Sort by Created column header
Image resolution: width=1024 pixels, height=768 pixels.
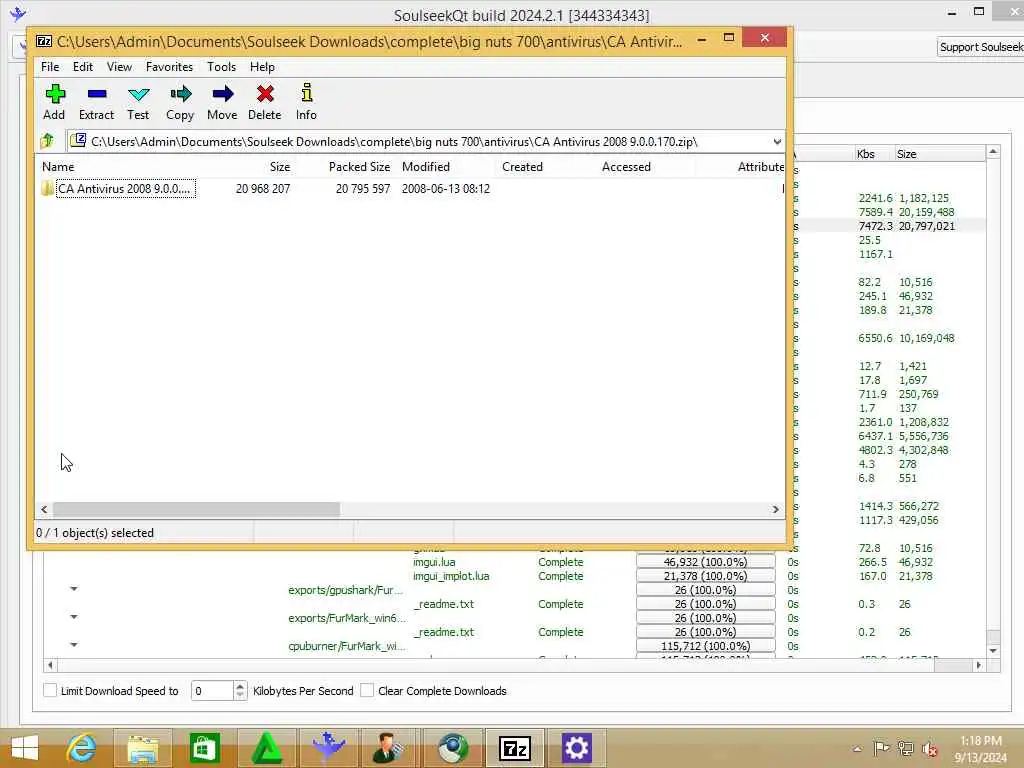[x=522, y=167]
